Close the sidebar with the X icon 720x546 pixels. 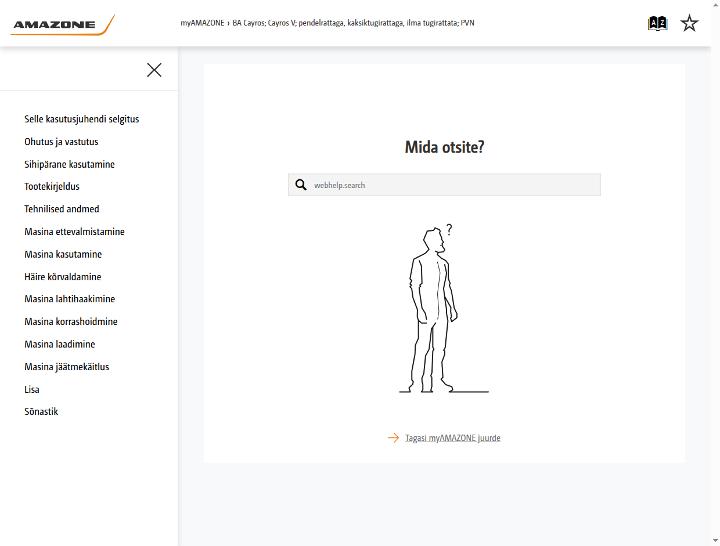pos(154,70)
